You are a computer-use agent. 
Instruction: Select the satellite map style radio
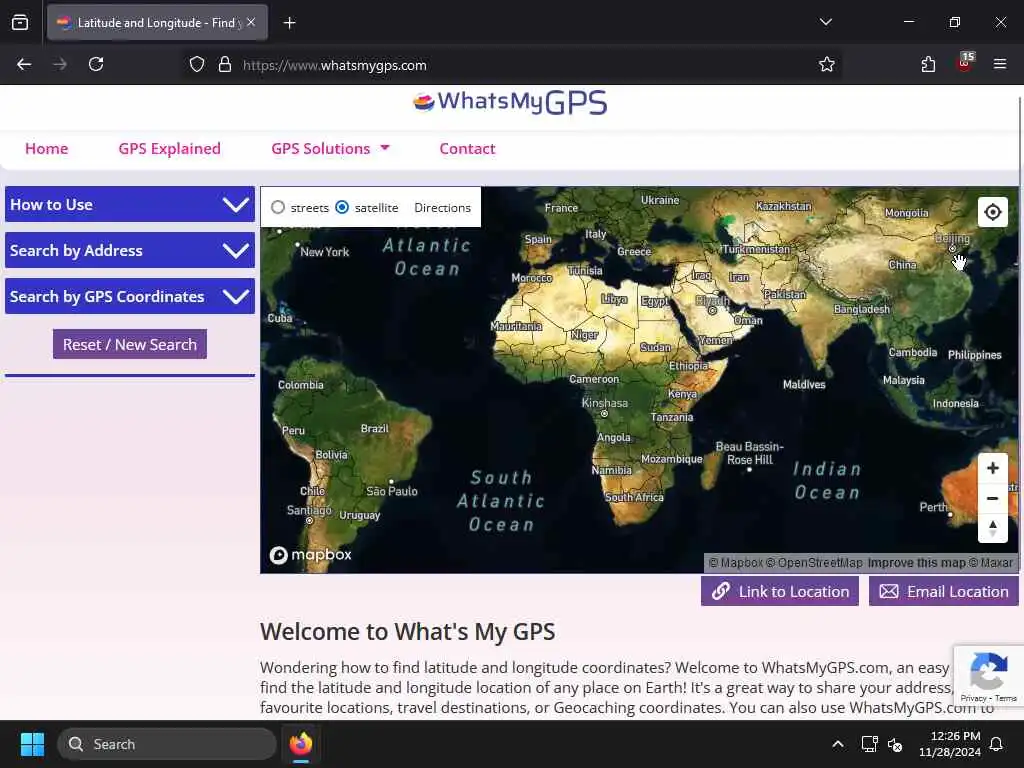click(x=342, y=207)
